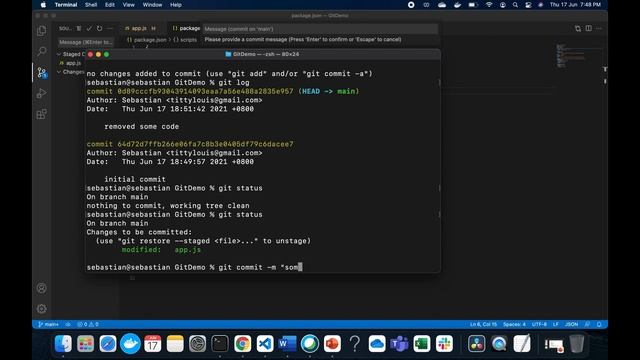The width and height of the screenshot is (640, 360).
Task: Click Ln 6, Col 15 in status bar
Action: (x=483, y=324)
